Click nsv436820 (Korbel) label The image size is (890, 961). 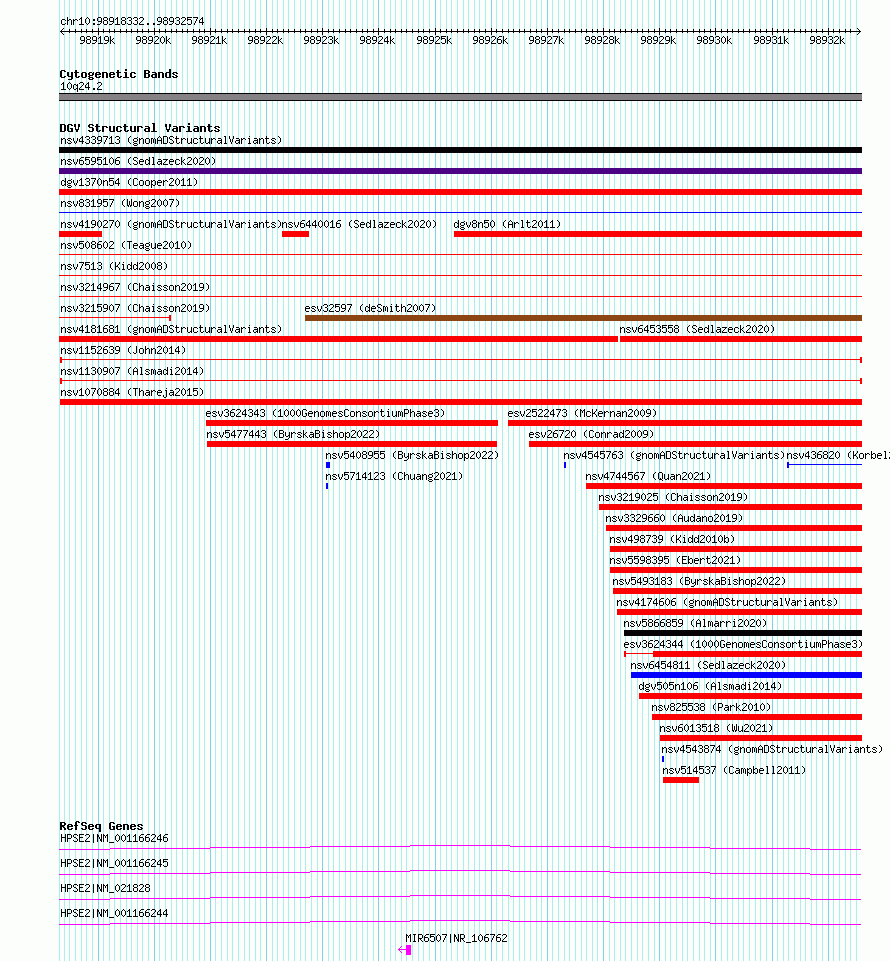tap(838, 455)
